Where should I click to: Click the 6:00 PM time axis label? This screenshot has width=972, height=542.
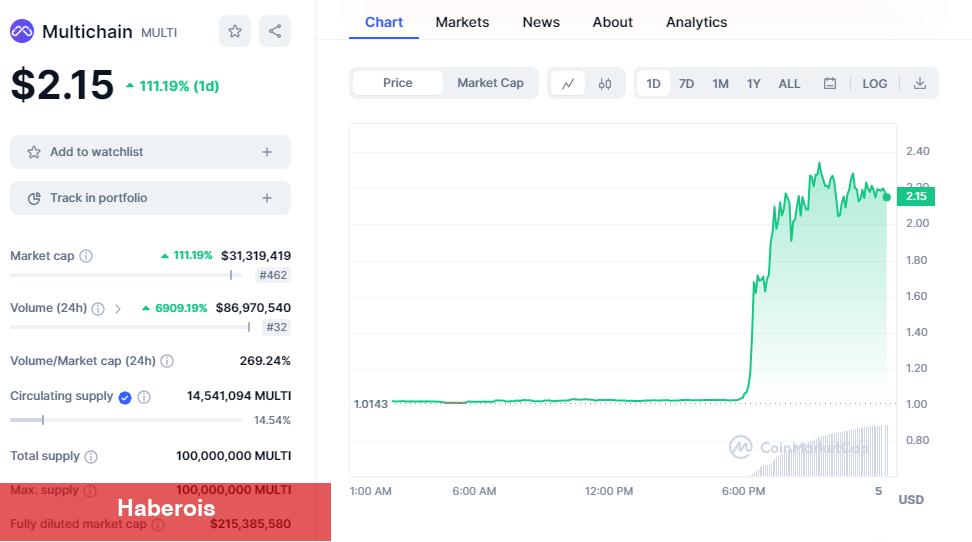click(743, 491)
